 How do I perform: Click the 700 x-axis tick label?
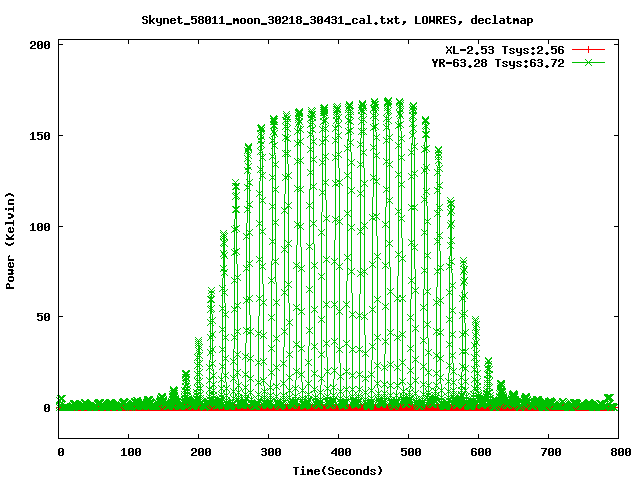(x=551, y=452)
